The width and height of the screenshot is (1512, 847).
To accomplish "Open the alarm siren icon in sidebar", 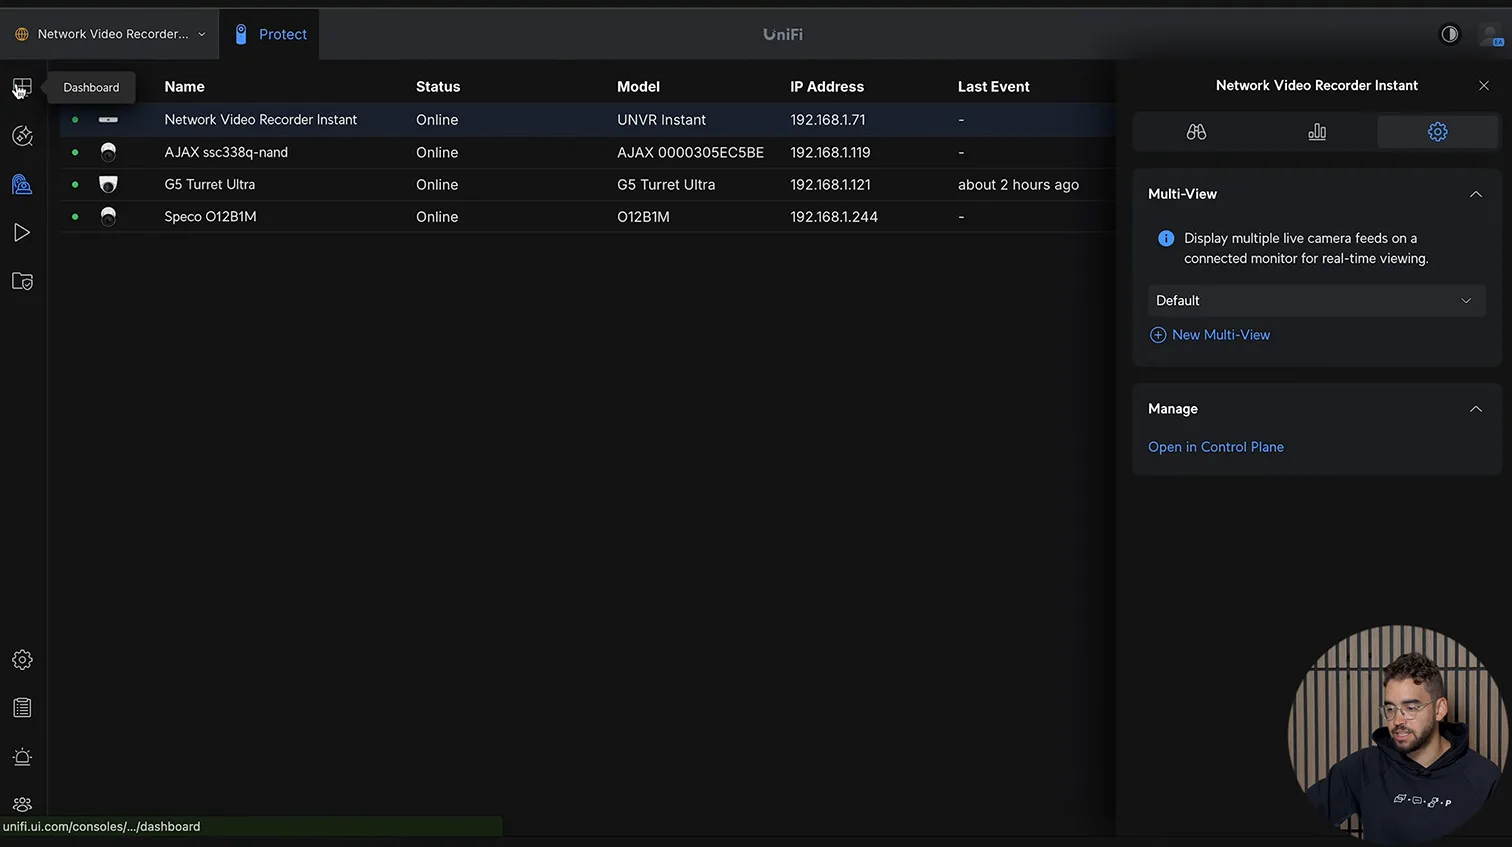I will coord(22,757).
